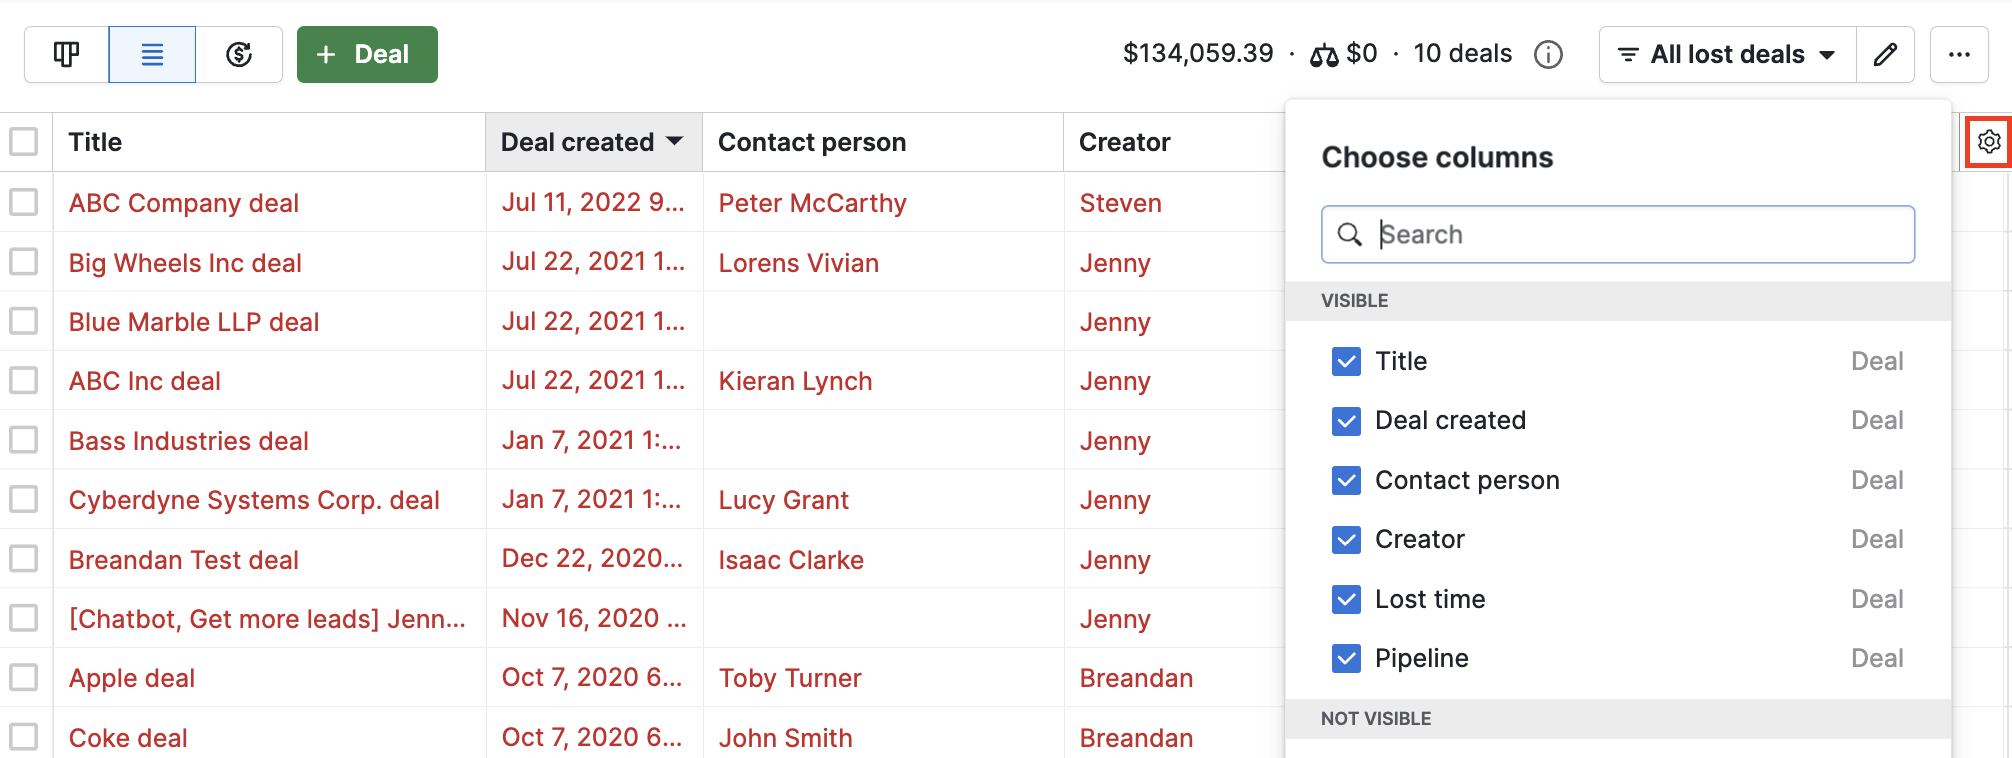The width and height of the screenshot is (2012, 758).
Task: Uncheck the Lost time column checkbox
Action: click(1346, 599)
